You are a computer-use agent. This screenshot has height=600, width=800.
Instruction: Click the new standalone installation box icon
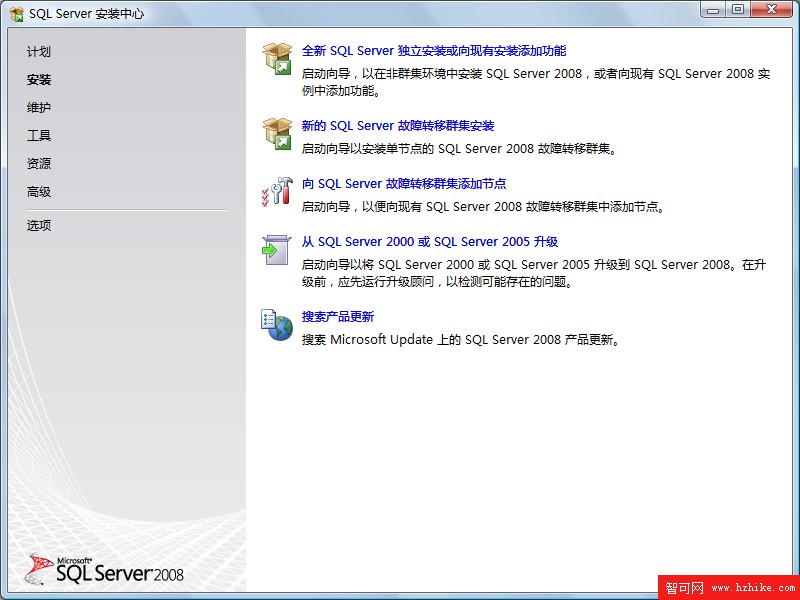click(x=277, y=59)
